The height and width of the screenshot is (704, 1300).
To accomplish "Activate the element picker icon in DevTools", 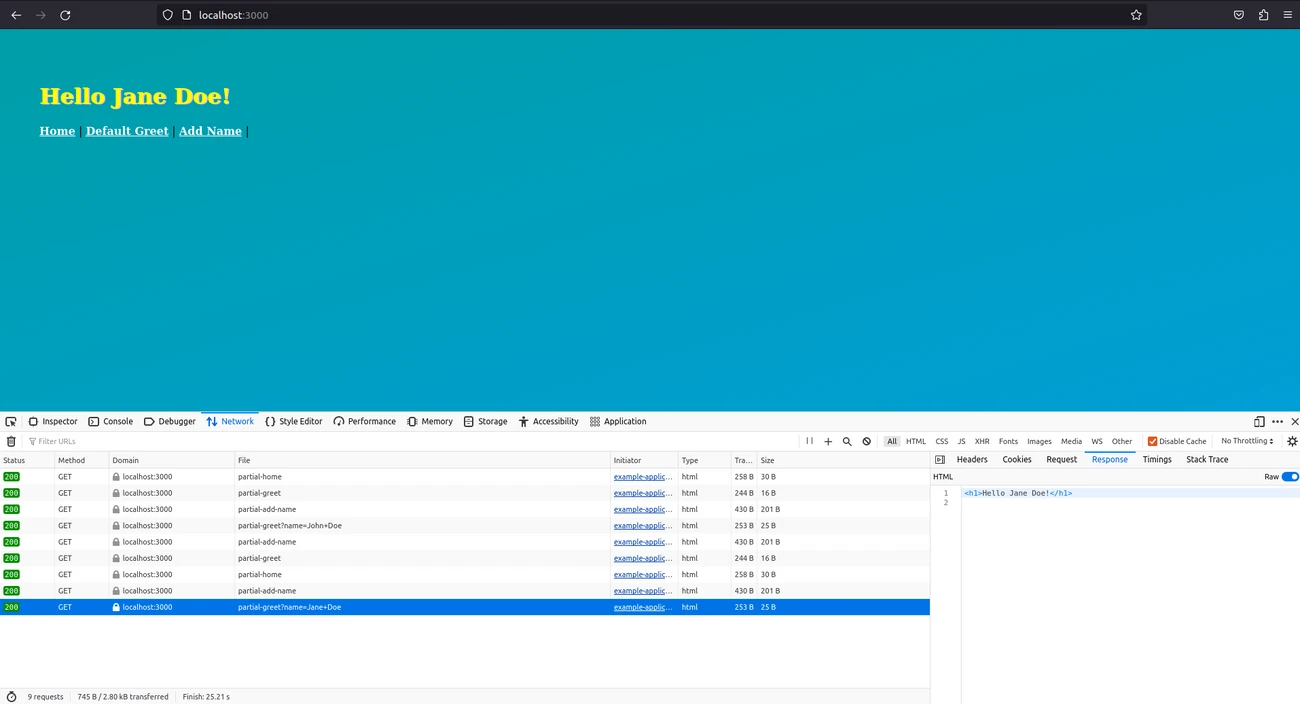I will tap(11, 422).
